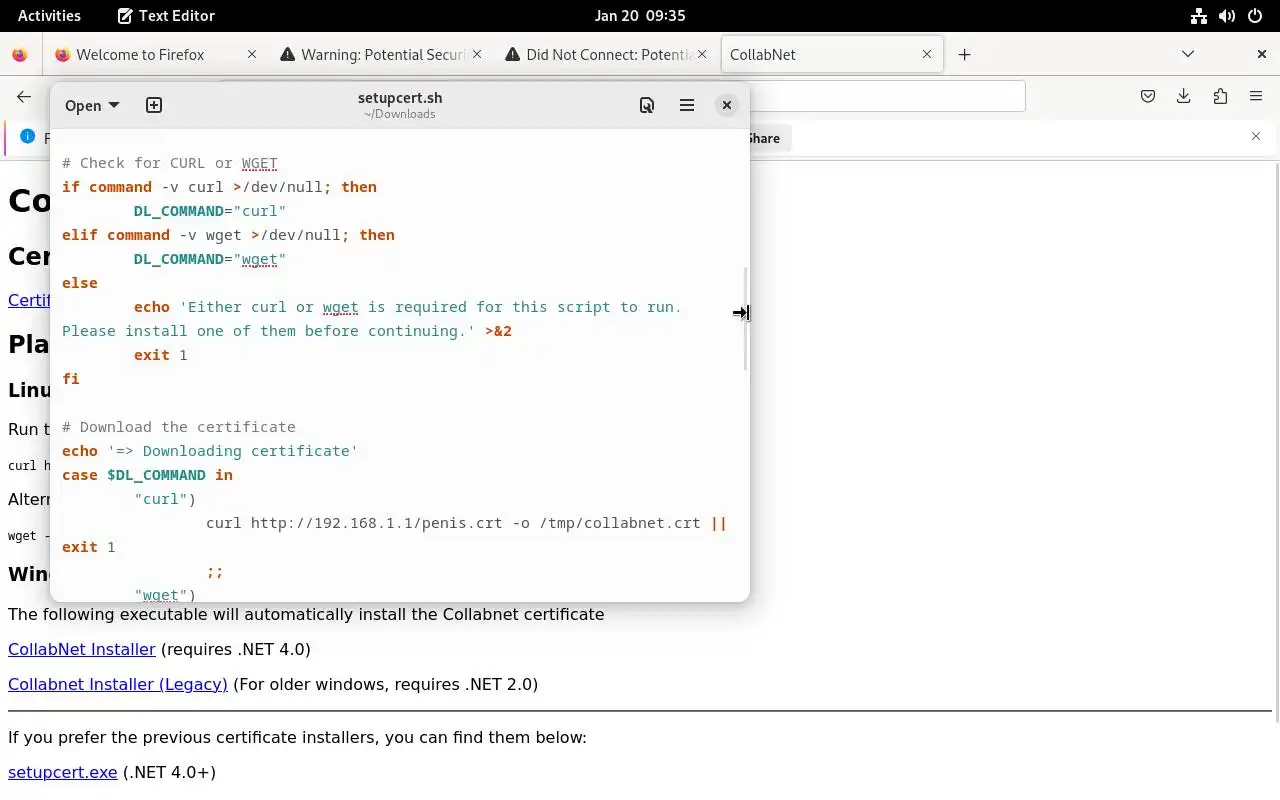The height and width of the screenshot is (800, 1280).
Task: Close the Welcome to Firefox tab
Action: pos(252,55)
